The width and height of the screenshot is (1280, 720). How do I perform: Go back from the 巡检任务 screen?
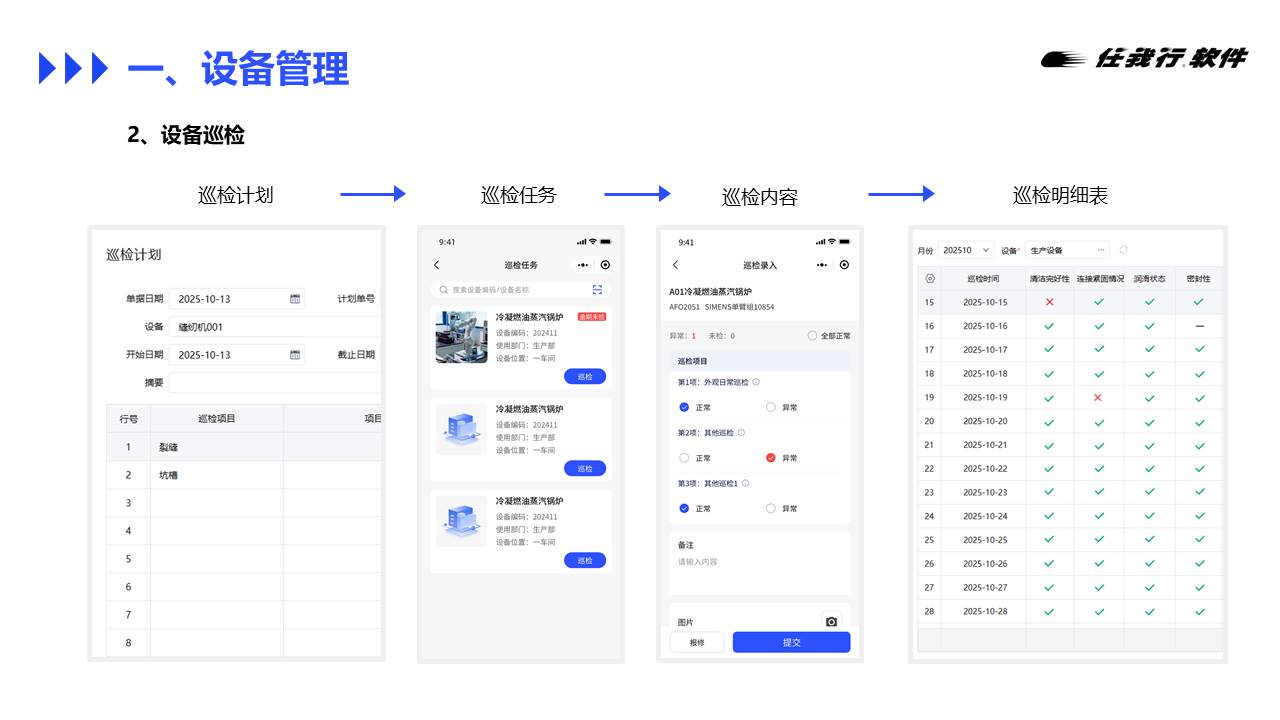(437, 265)
